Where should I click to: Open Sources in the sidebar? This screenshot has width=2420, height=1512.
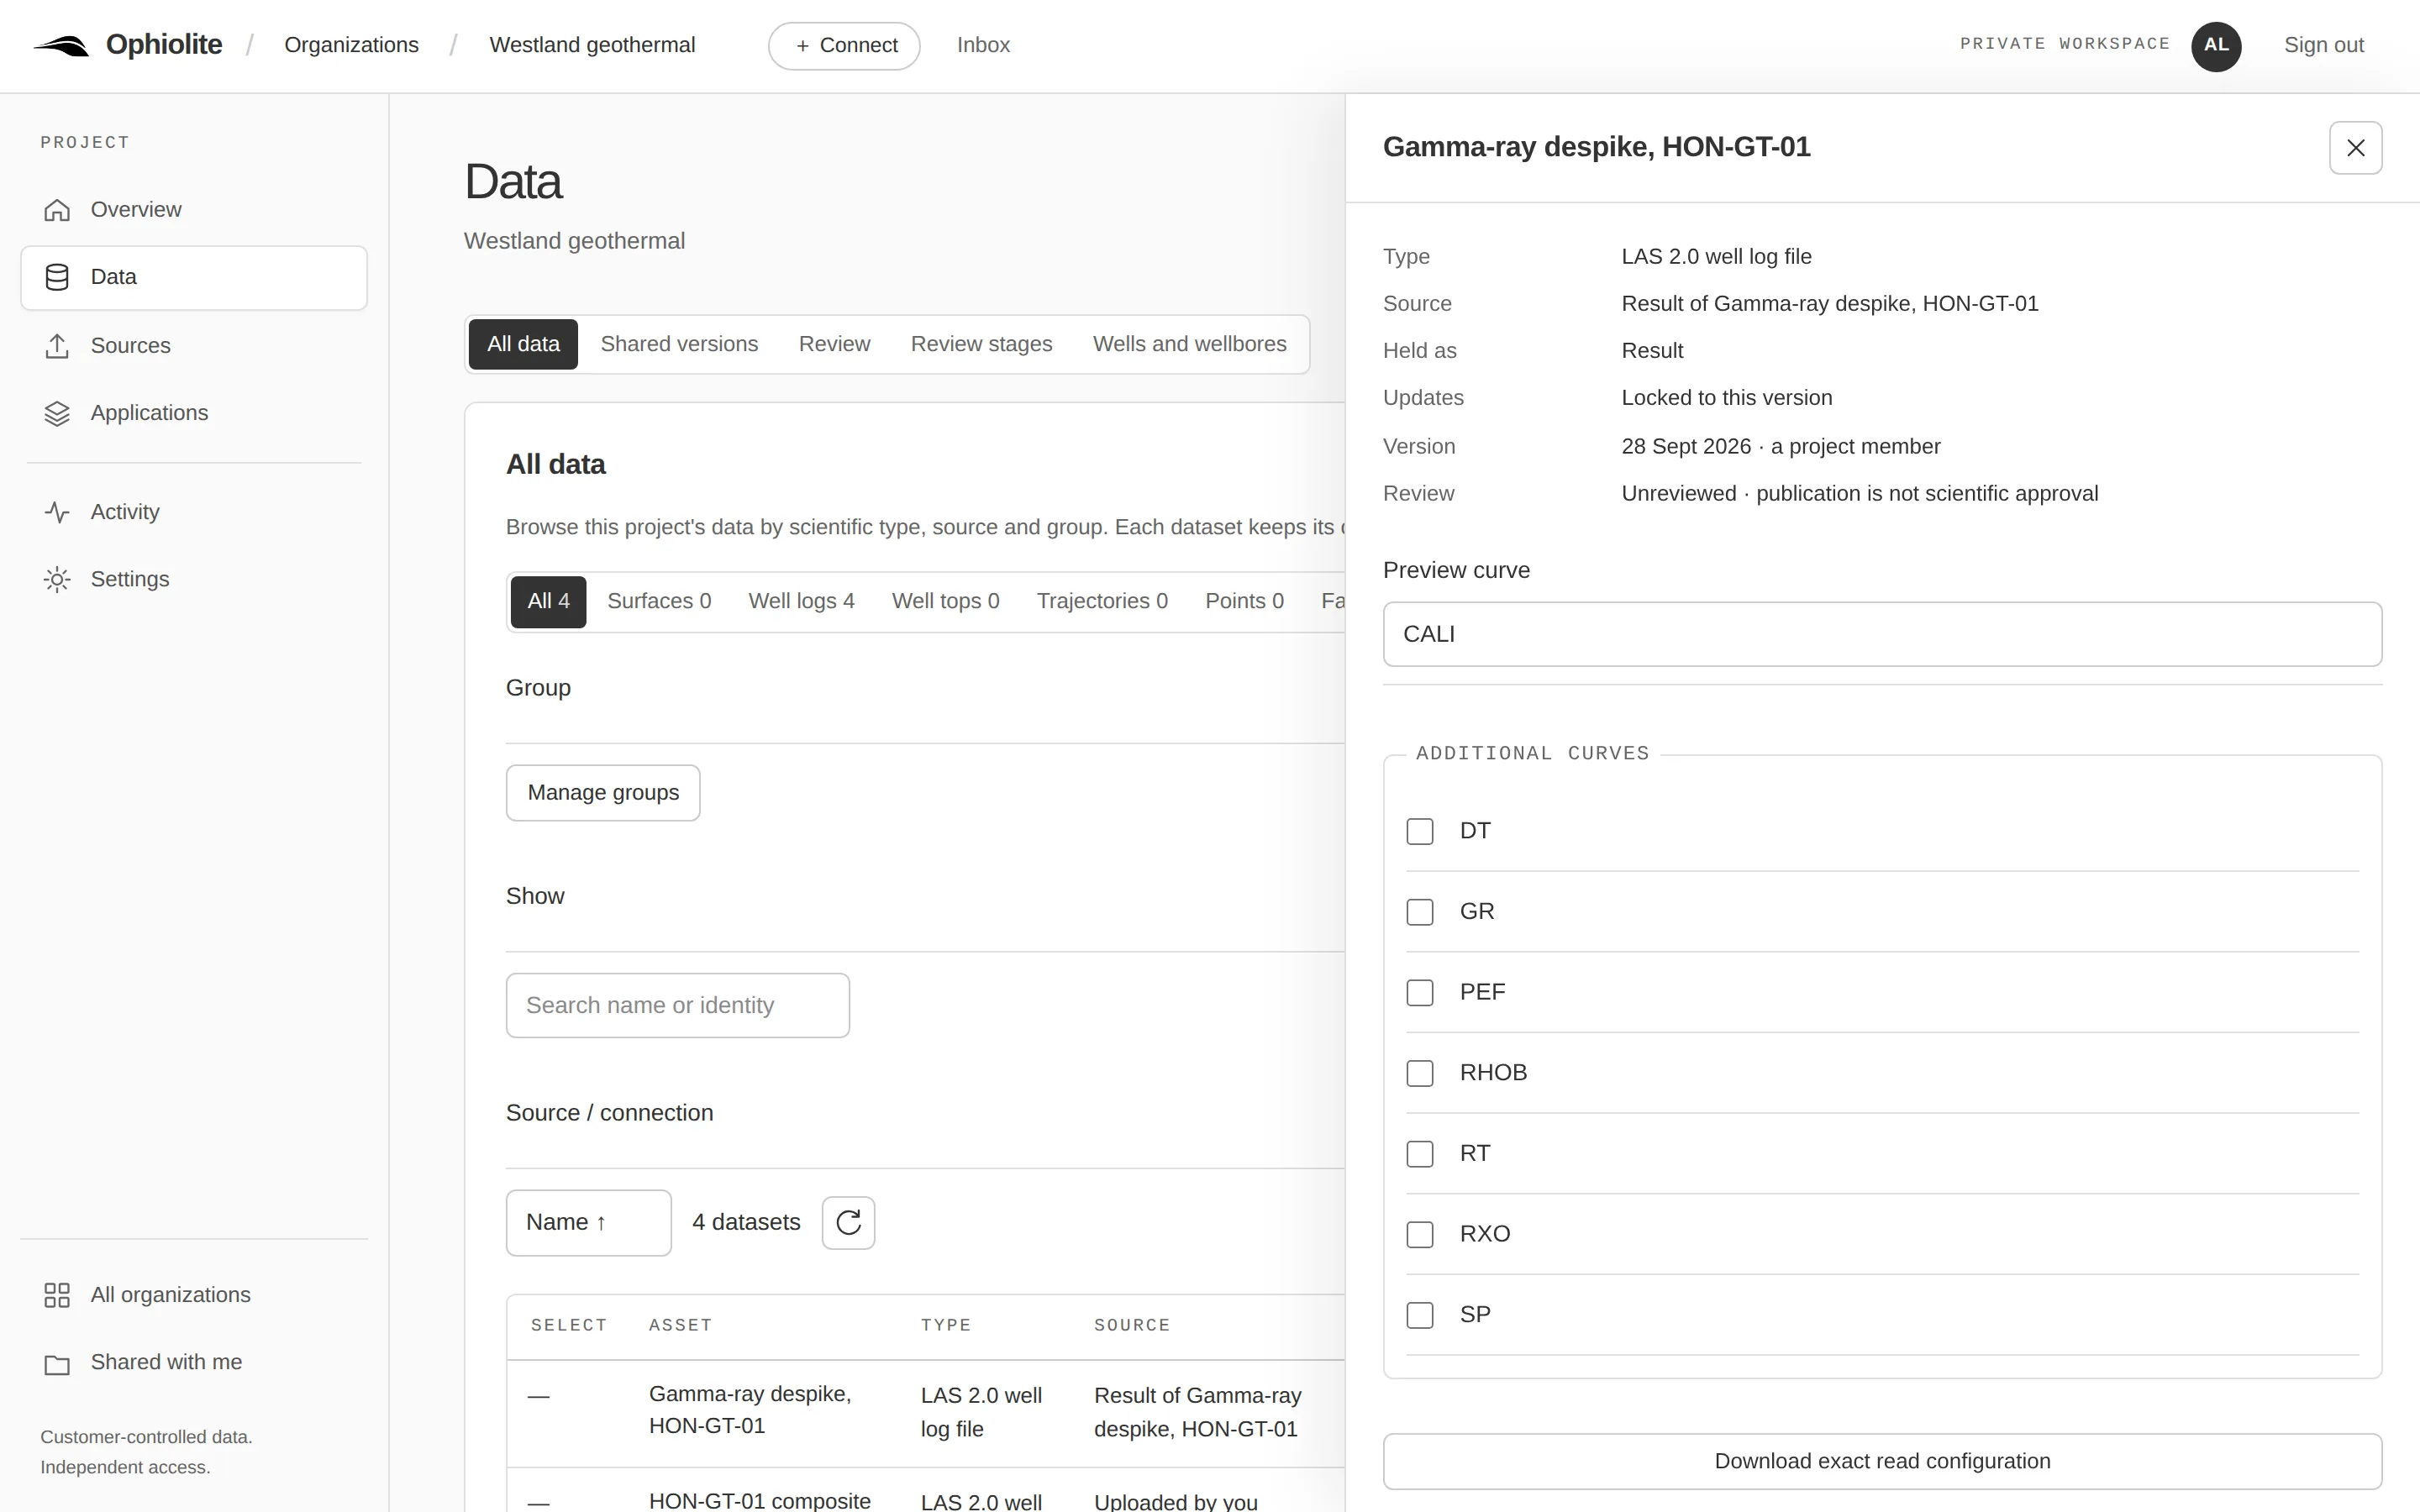pyautogui.click(x=194, y=346)
